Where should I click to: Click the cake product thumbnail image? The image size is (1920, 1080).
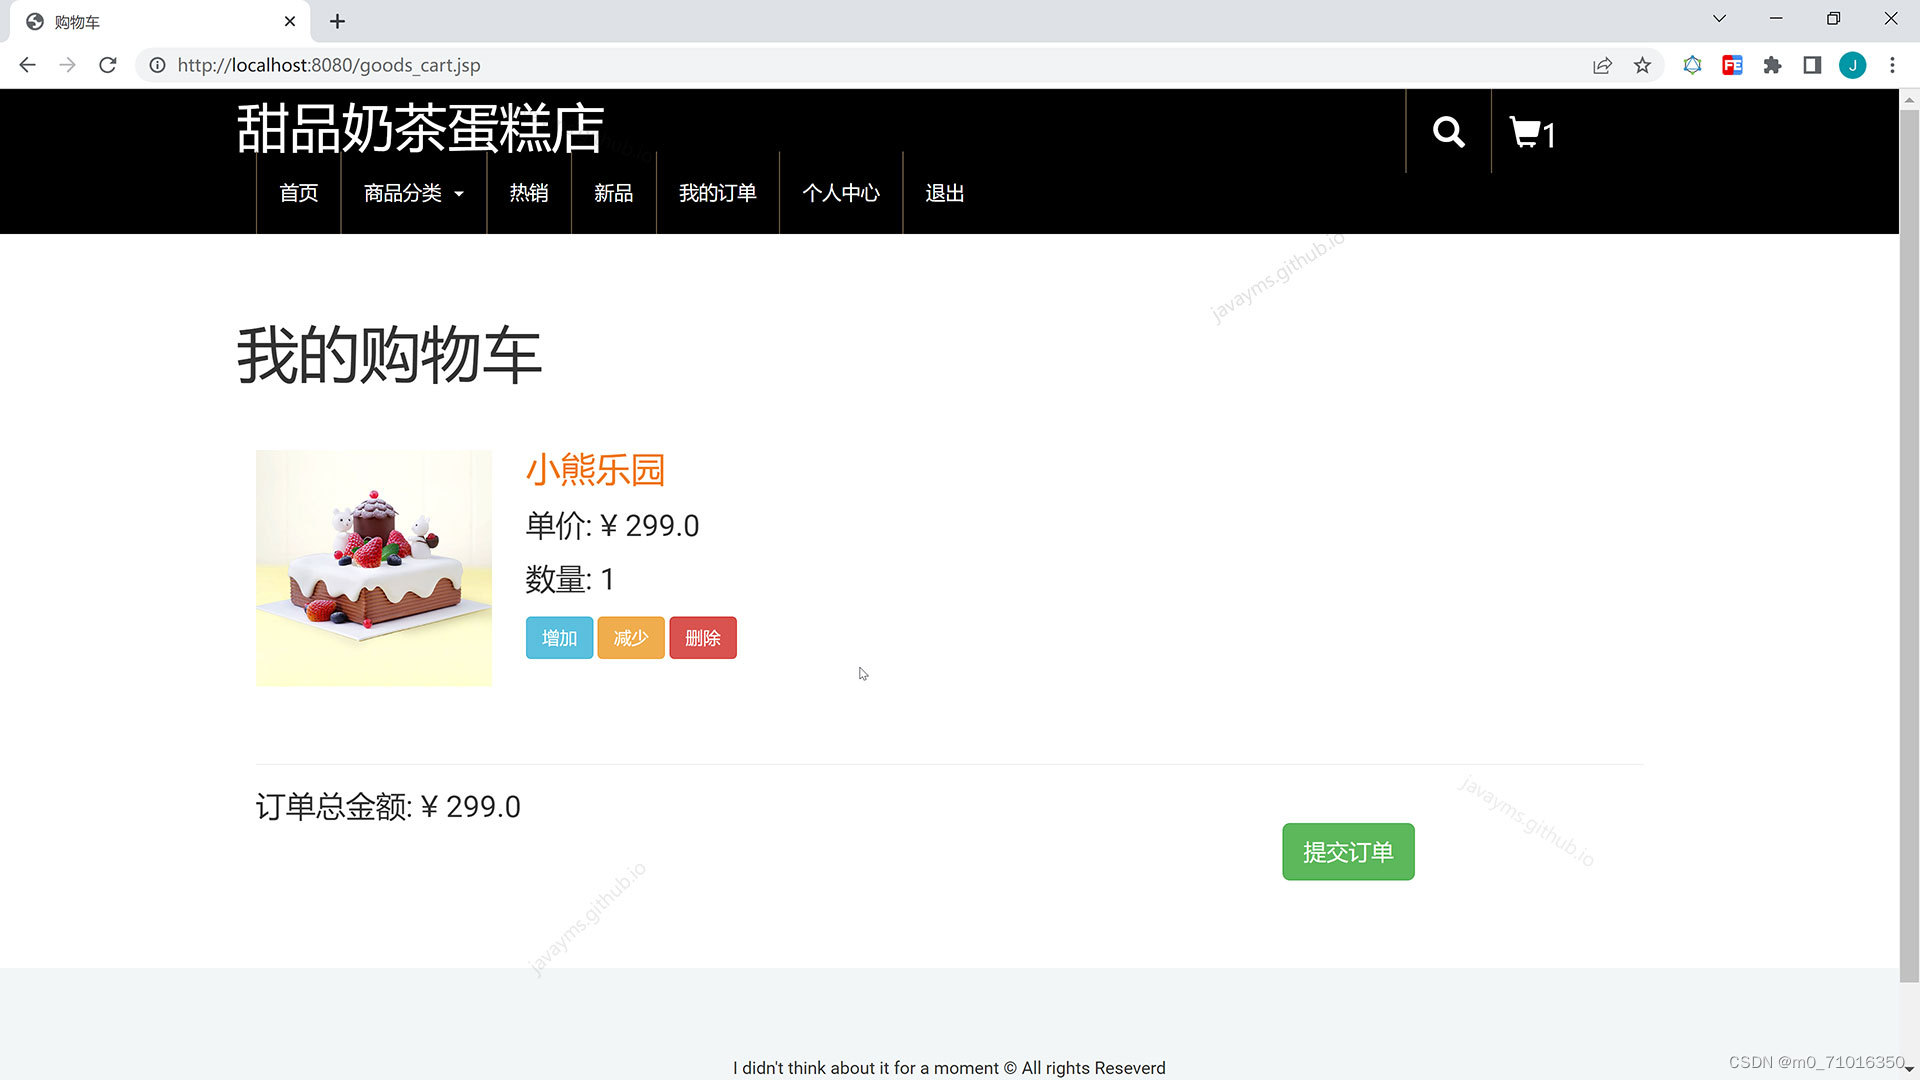(x=373, y=568)
